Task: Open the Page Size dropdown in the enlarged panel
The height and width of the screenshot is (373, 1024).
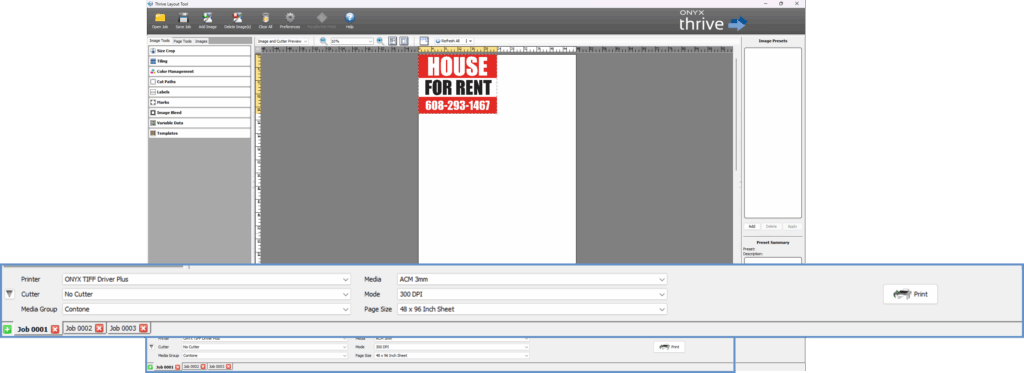Action: click(x=532, y=309)
